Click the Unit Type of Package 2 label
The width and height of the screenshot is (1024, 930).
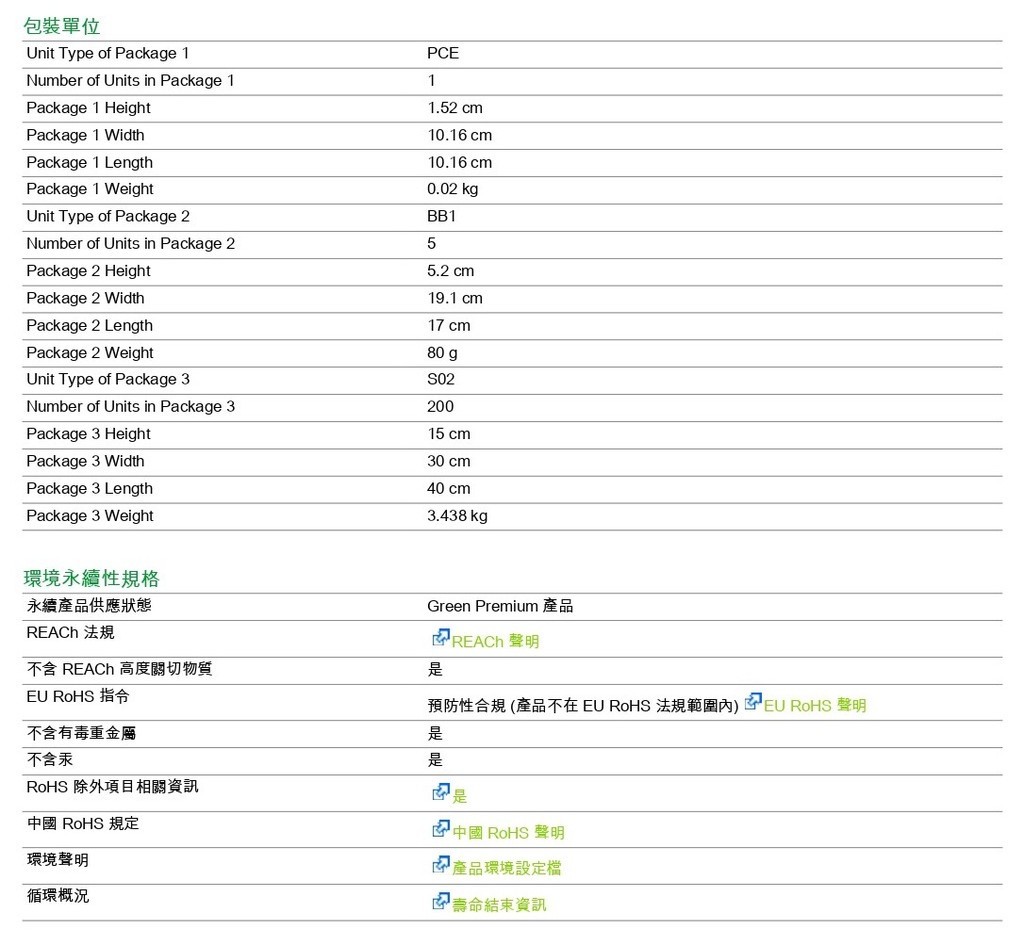tap(108, 216)
